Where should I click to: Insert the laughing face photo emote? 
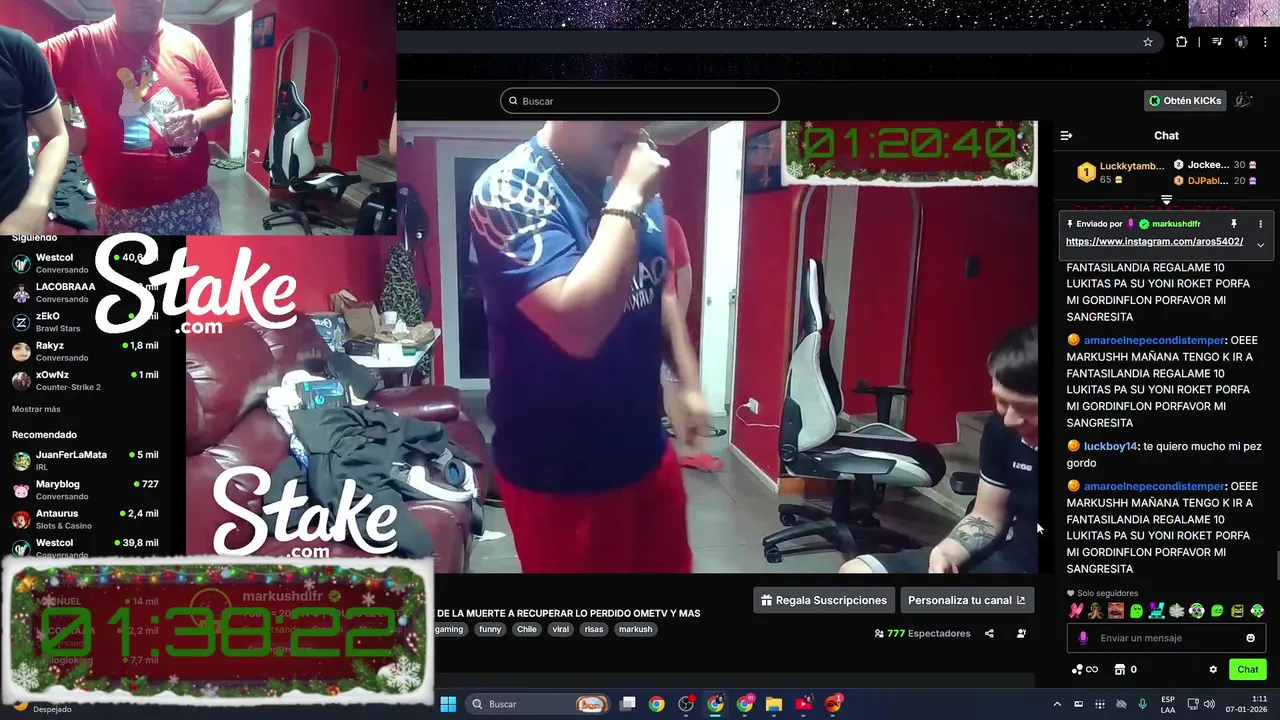point(1116,610)
